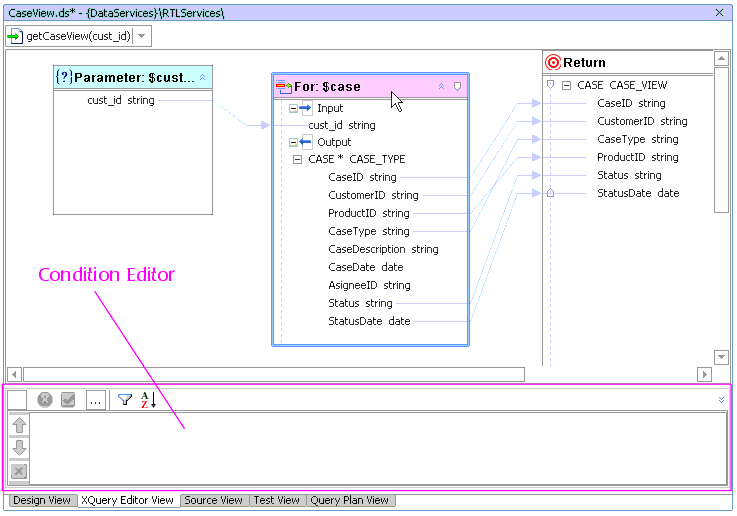Switch to Query Plan View tab
This screenshot has height=516, width=737.
coord(350,500)
